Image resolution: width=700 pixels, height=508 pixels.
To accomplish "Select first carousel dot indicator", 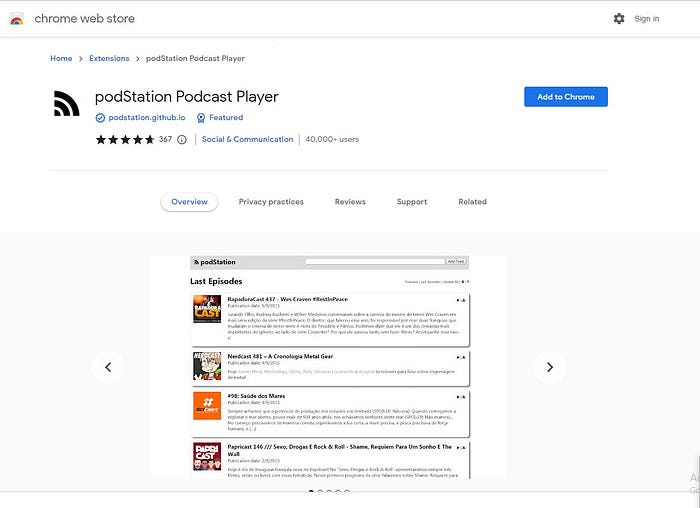I will [311, 491].
